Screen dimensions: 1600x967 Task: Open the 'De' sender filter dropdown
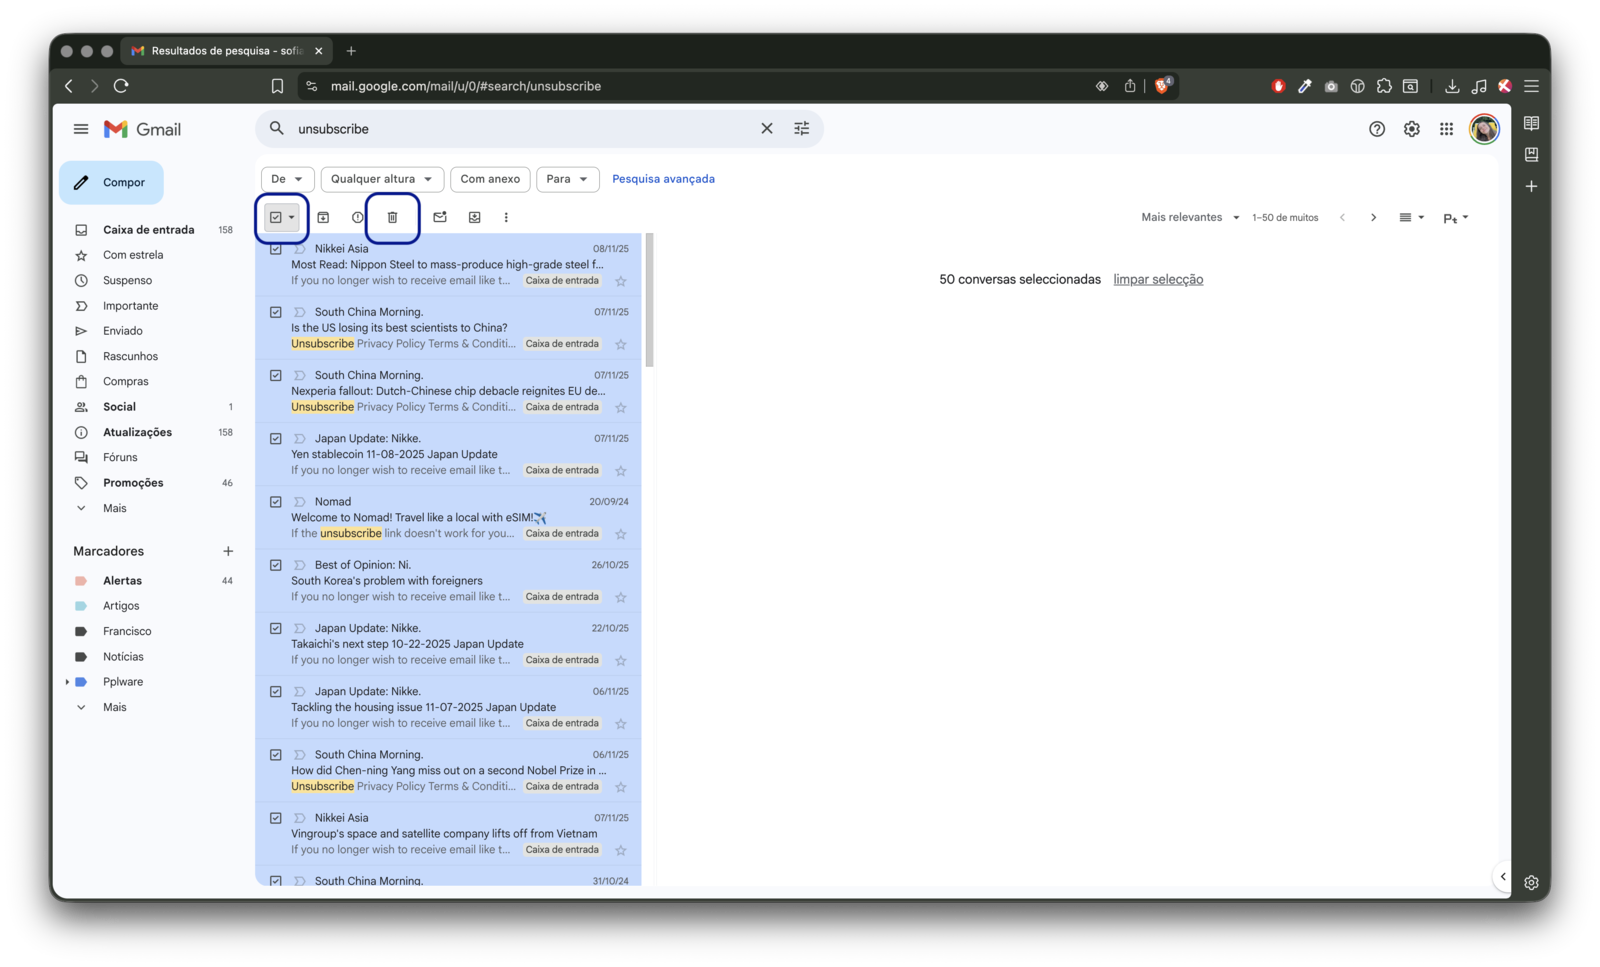coord(287,179)
